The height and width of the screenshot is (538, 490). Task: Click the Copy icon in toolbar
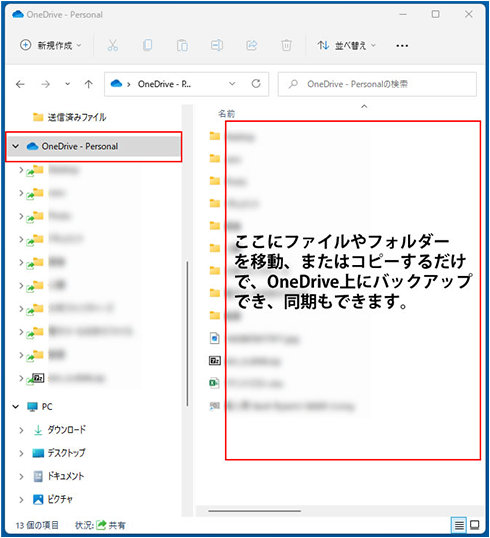[148, 45]
